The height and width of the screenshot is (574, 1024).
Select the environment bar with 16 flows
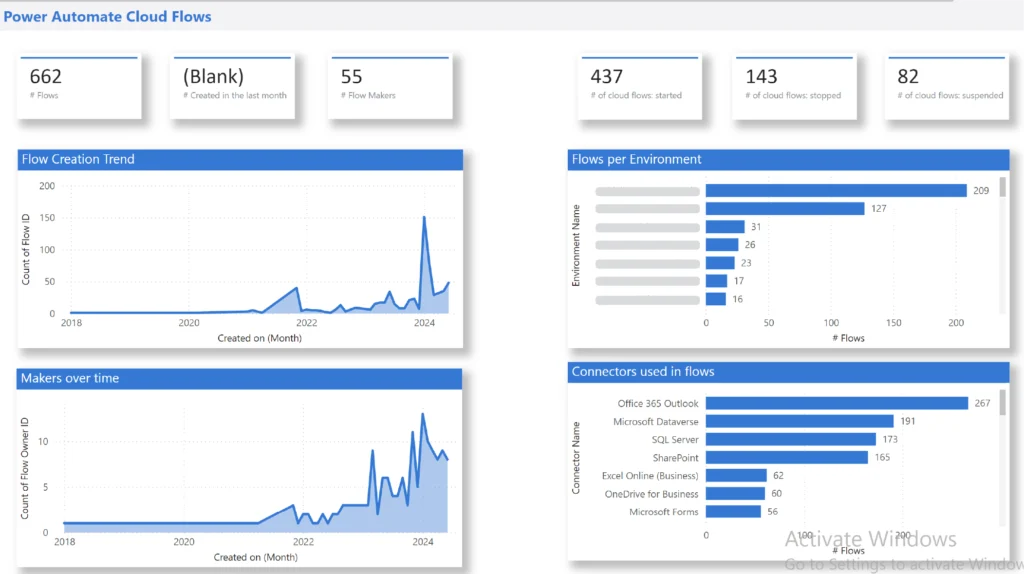pyautogui.click(x=716, y=299)
